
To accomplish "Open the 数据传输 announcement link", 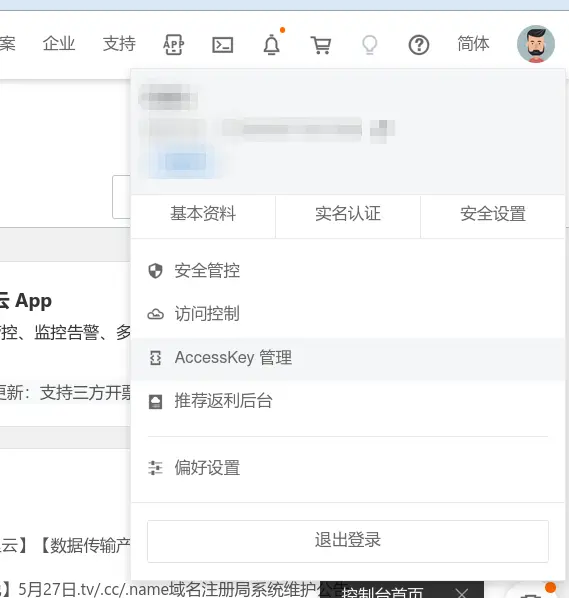I will 65,545.
